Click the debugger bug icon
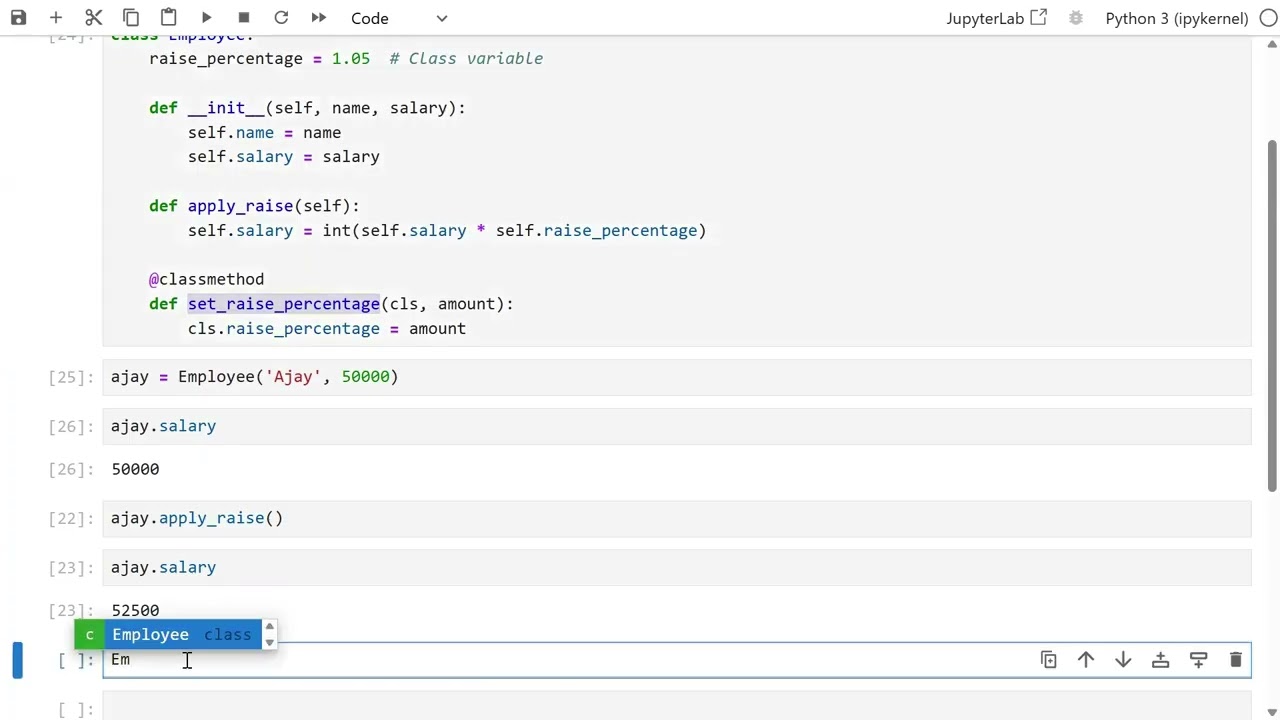1280x720 pixels. coord(1076,18)
